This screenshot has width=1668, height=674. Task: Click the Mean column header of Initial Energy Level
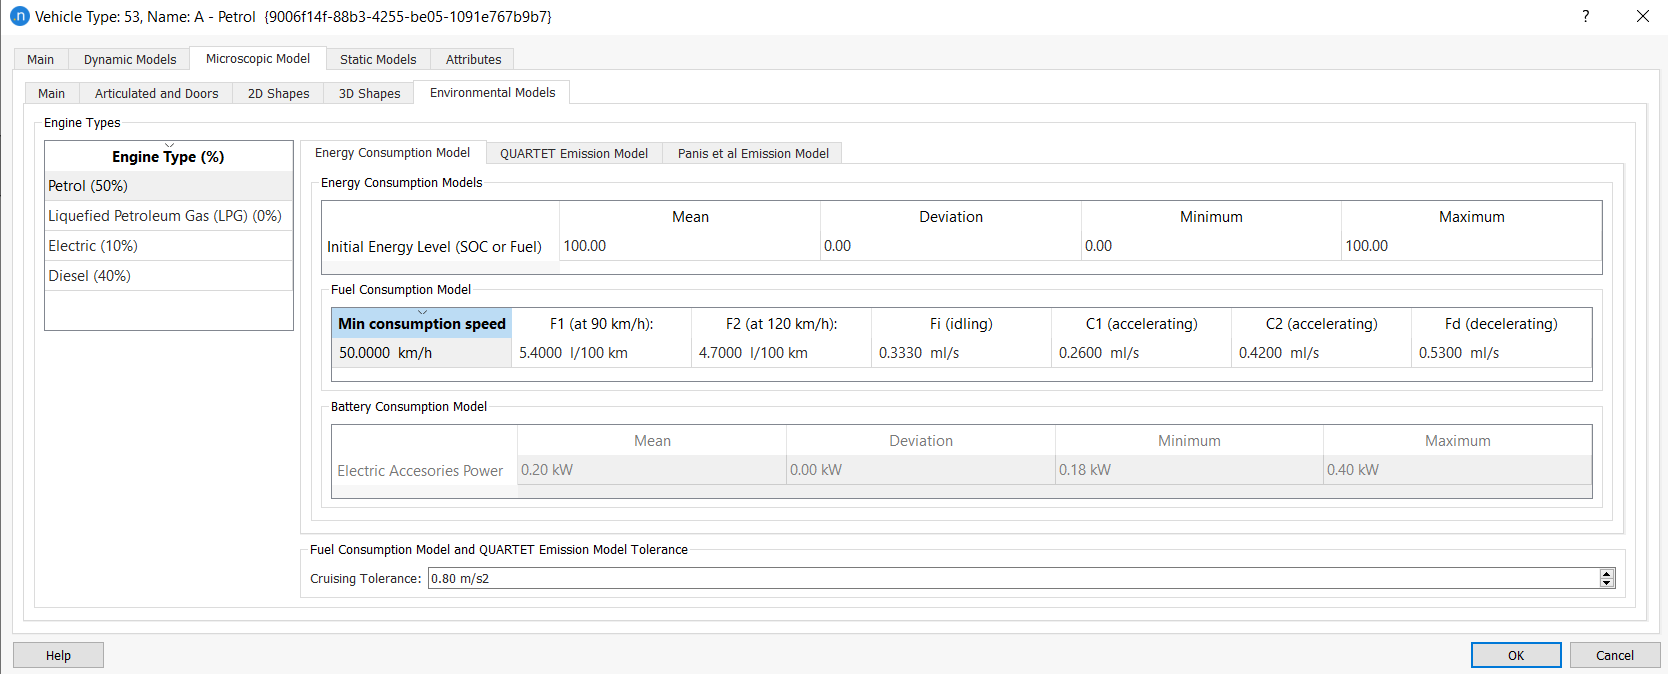coord(690,217)
